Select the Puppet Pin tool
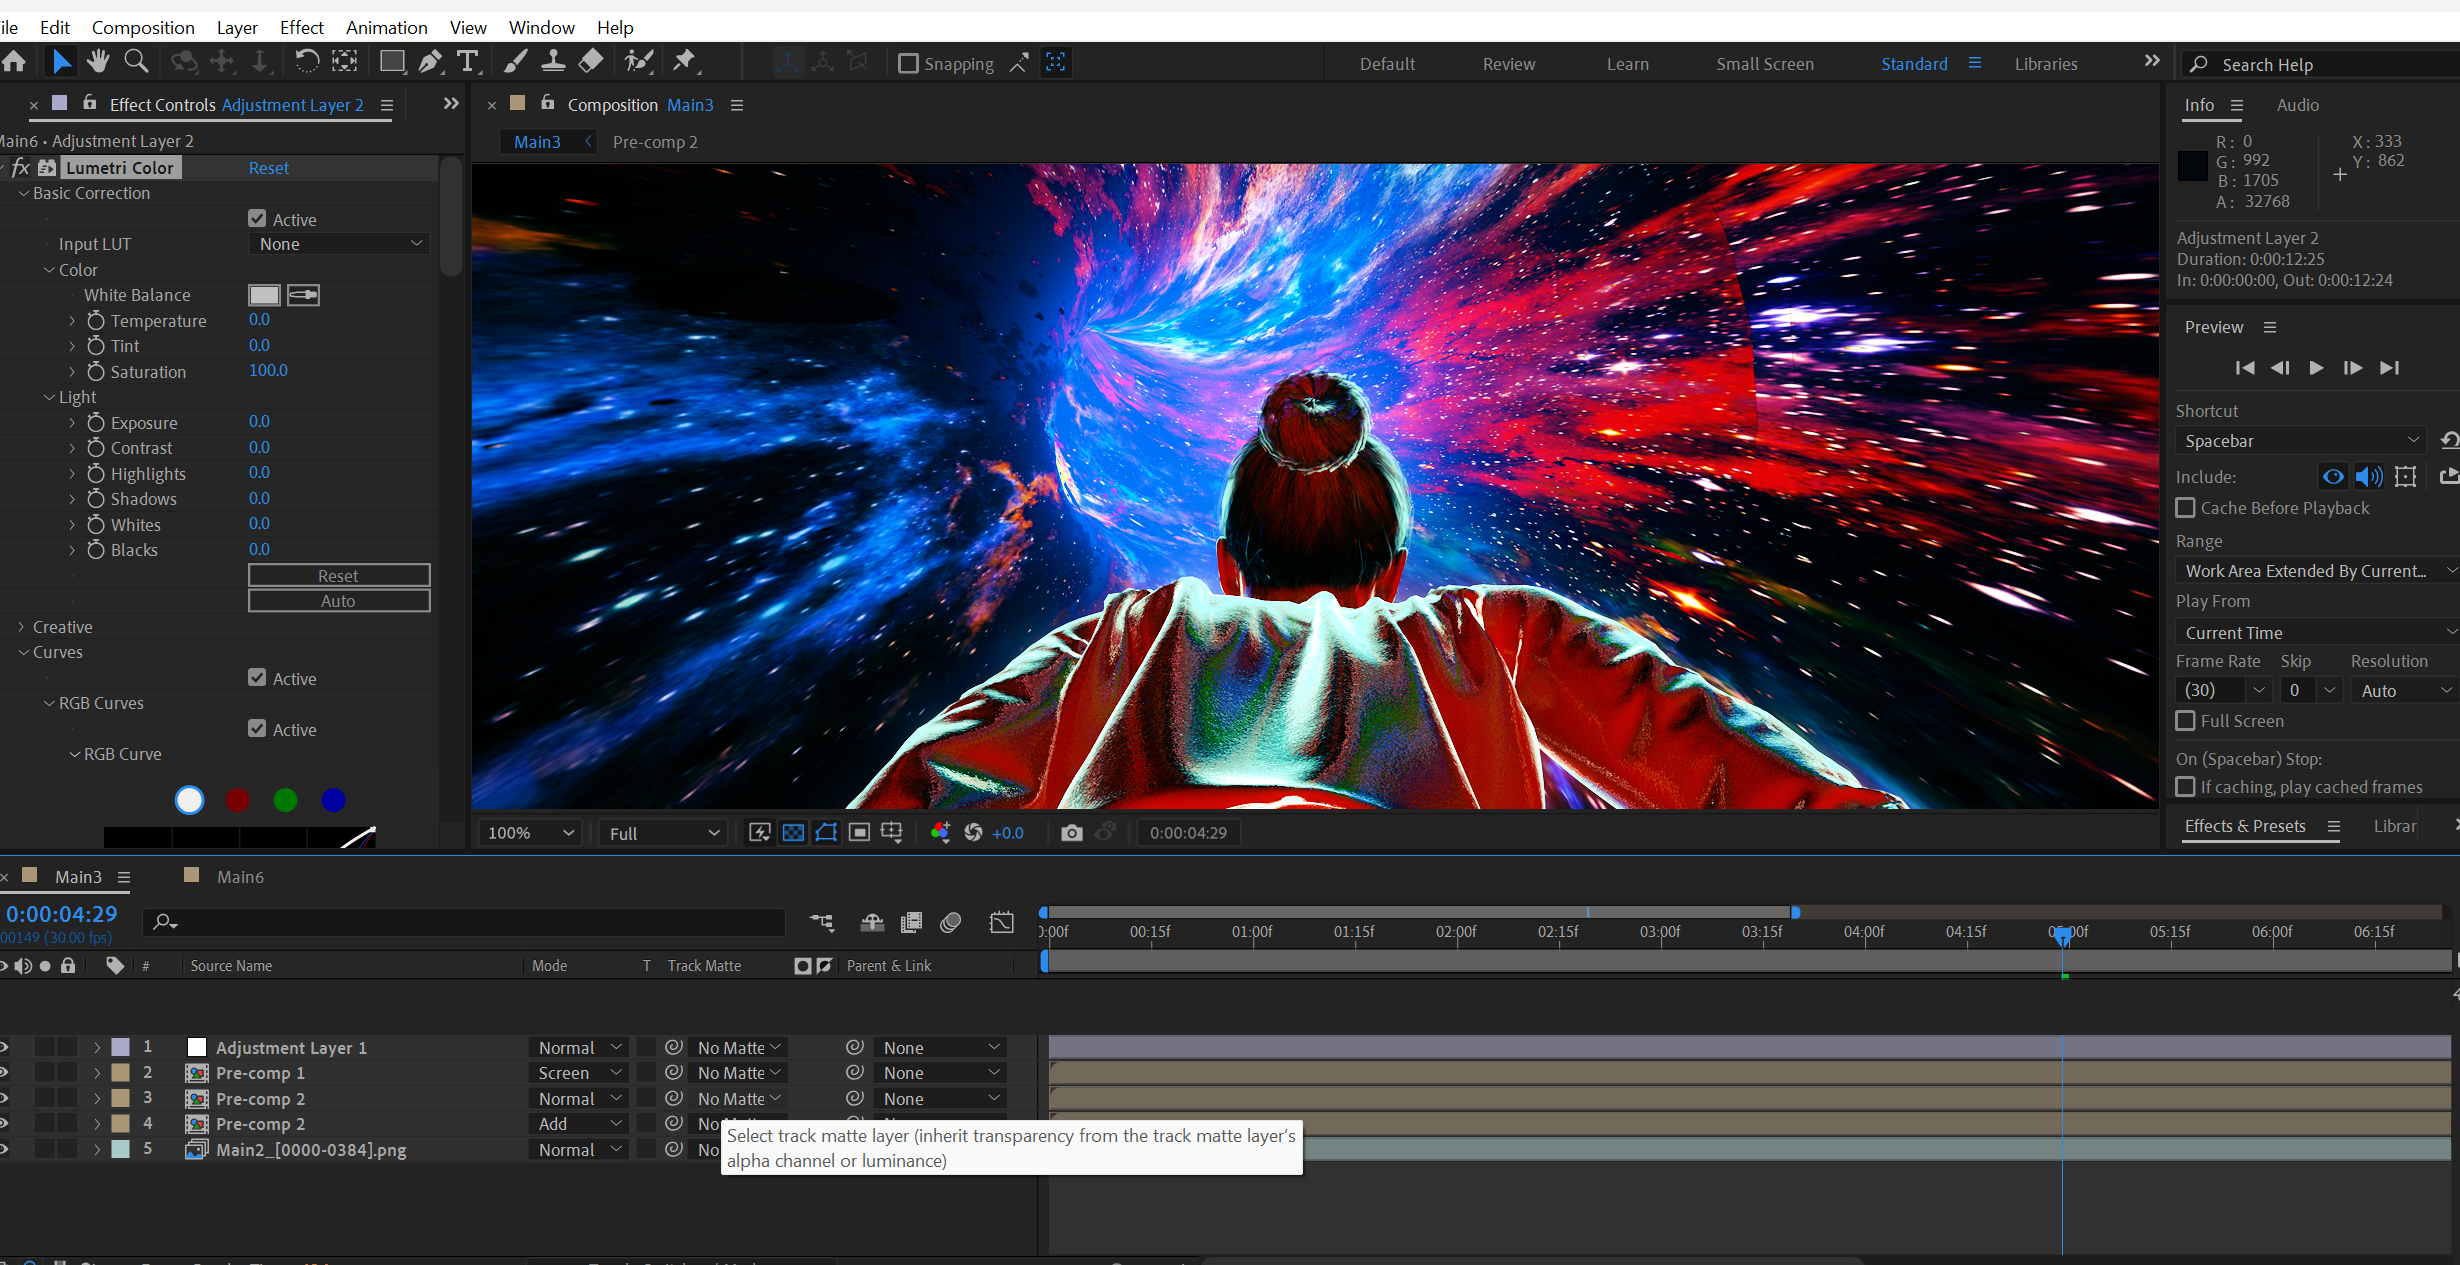The image size is (2460, 1265). (684, 62)
